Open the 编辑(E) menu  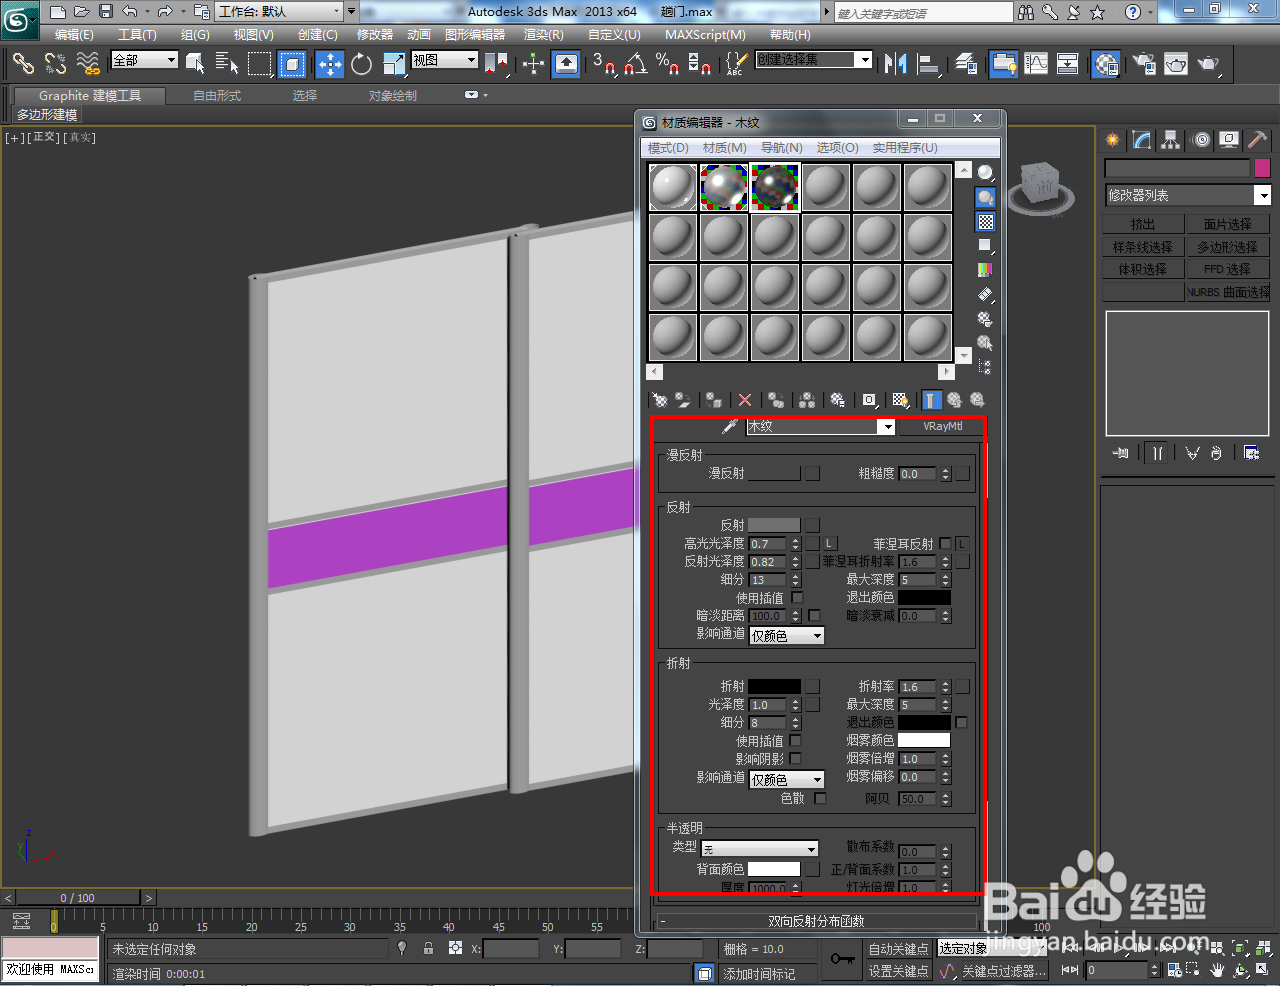[x=74, y=35]
